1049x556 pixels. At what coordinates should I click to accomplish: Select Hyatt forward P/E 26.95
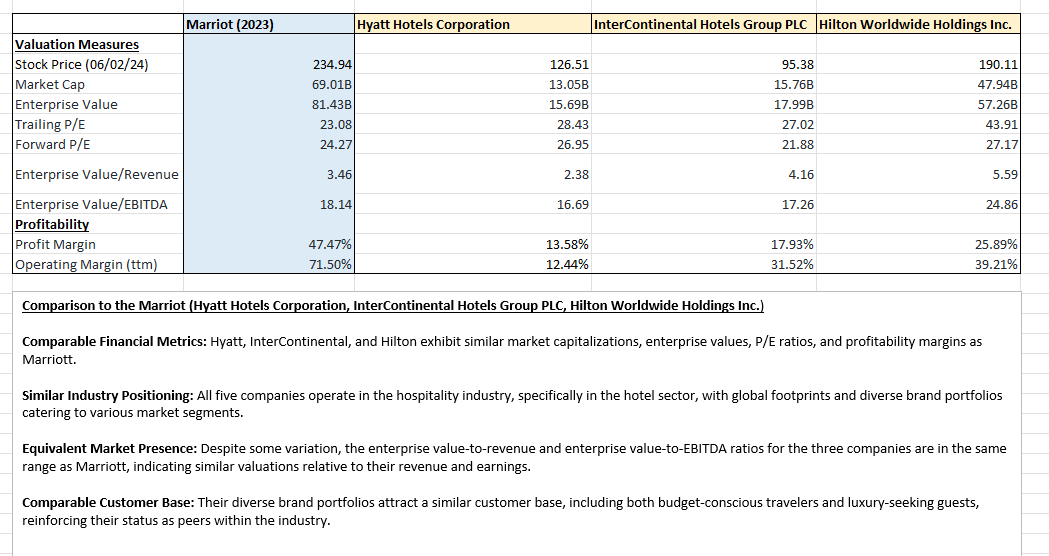click(472, 145)
